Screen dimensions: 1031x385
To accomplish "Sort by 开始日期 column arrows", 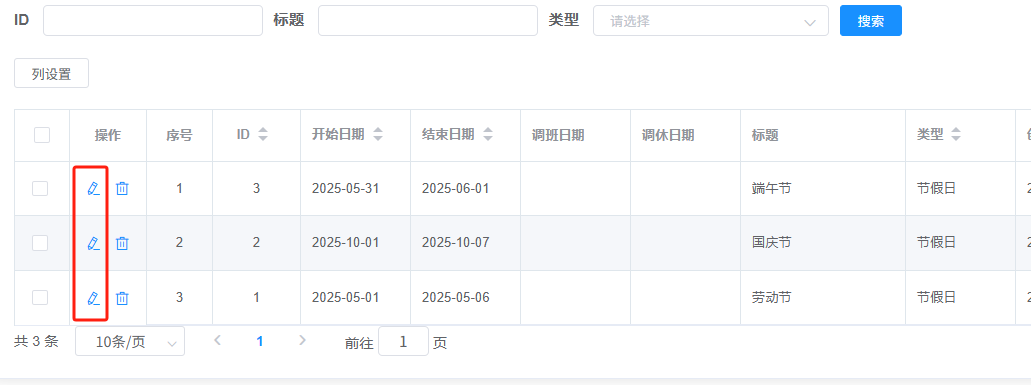I will coord(378,135).
